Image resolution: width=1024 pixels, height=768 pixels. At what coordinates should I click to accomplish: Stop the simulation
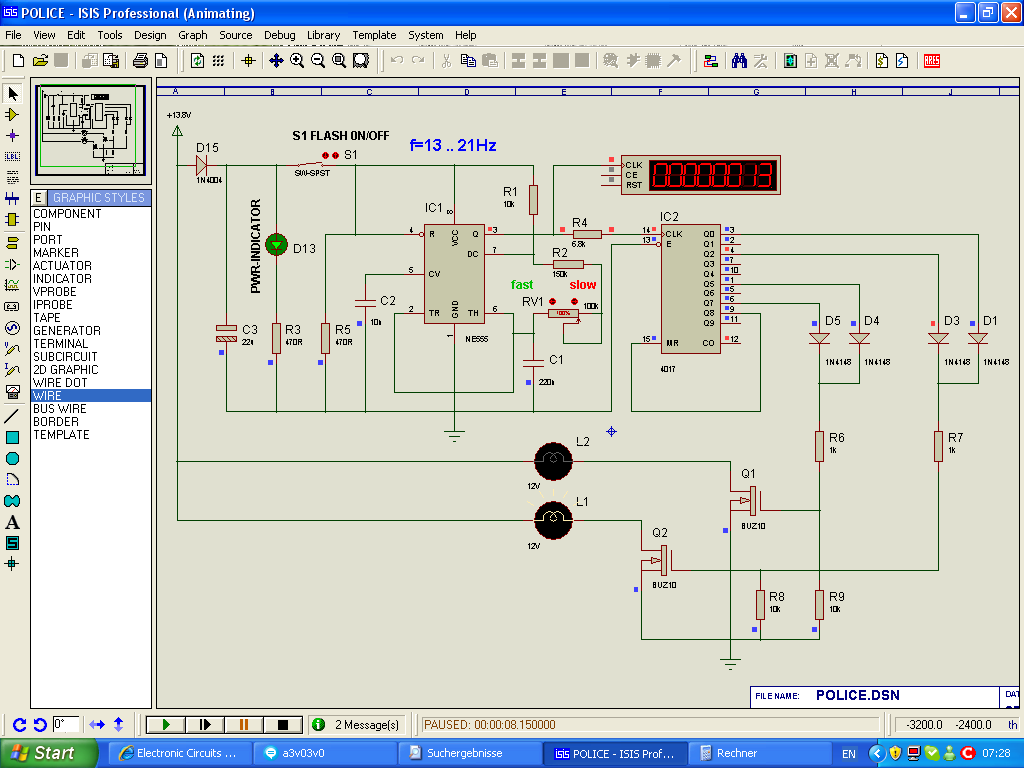(283, 724)
